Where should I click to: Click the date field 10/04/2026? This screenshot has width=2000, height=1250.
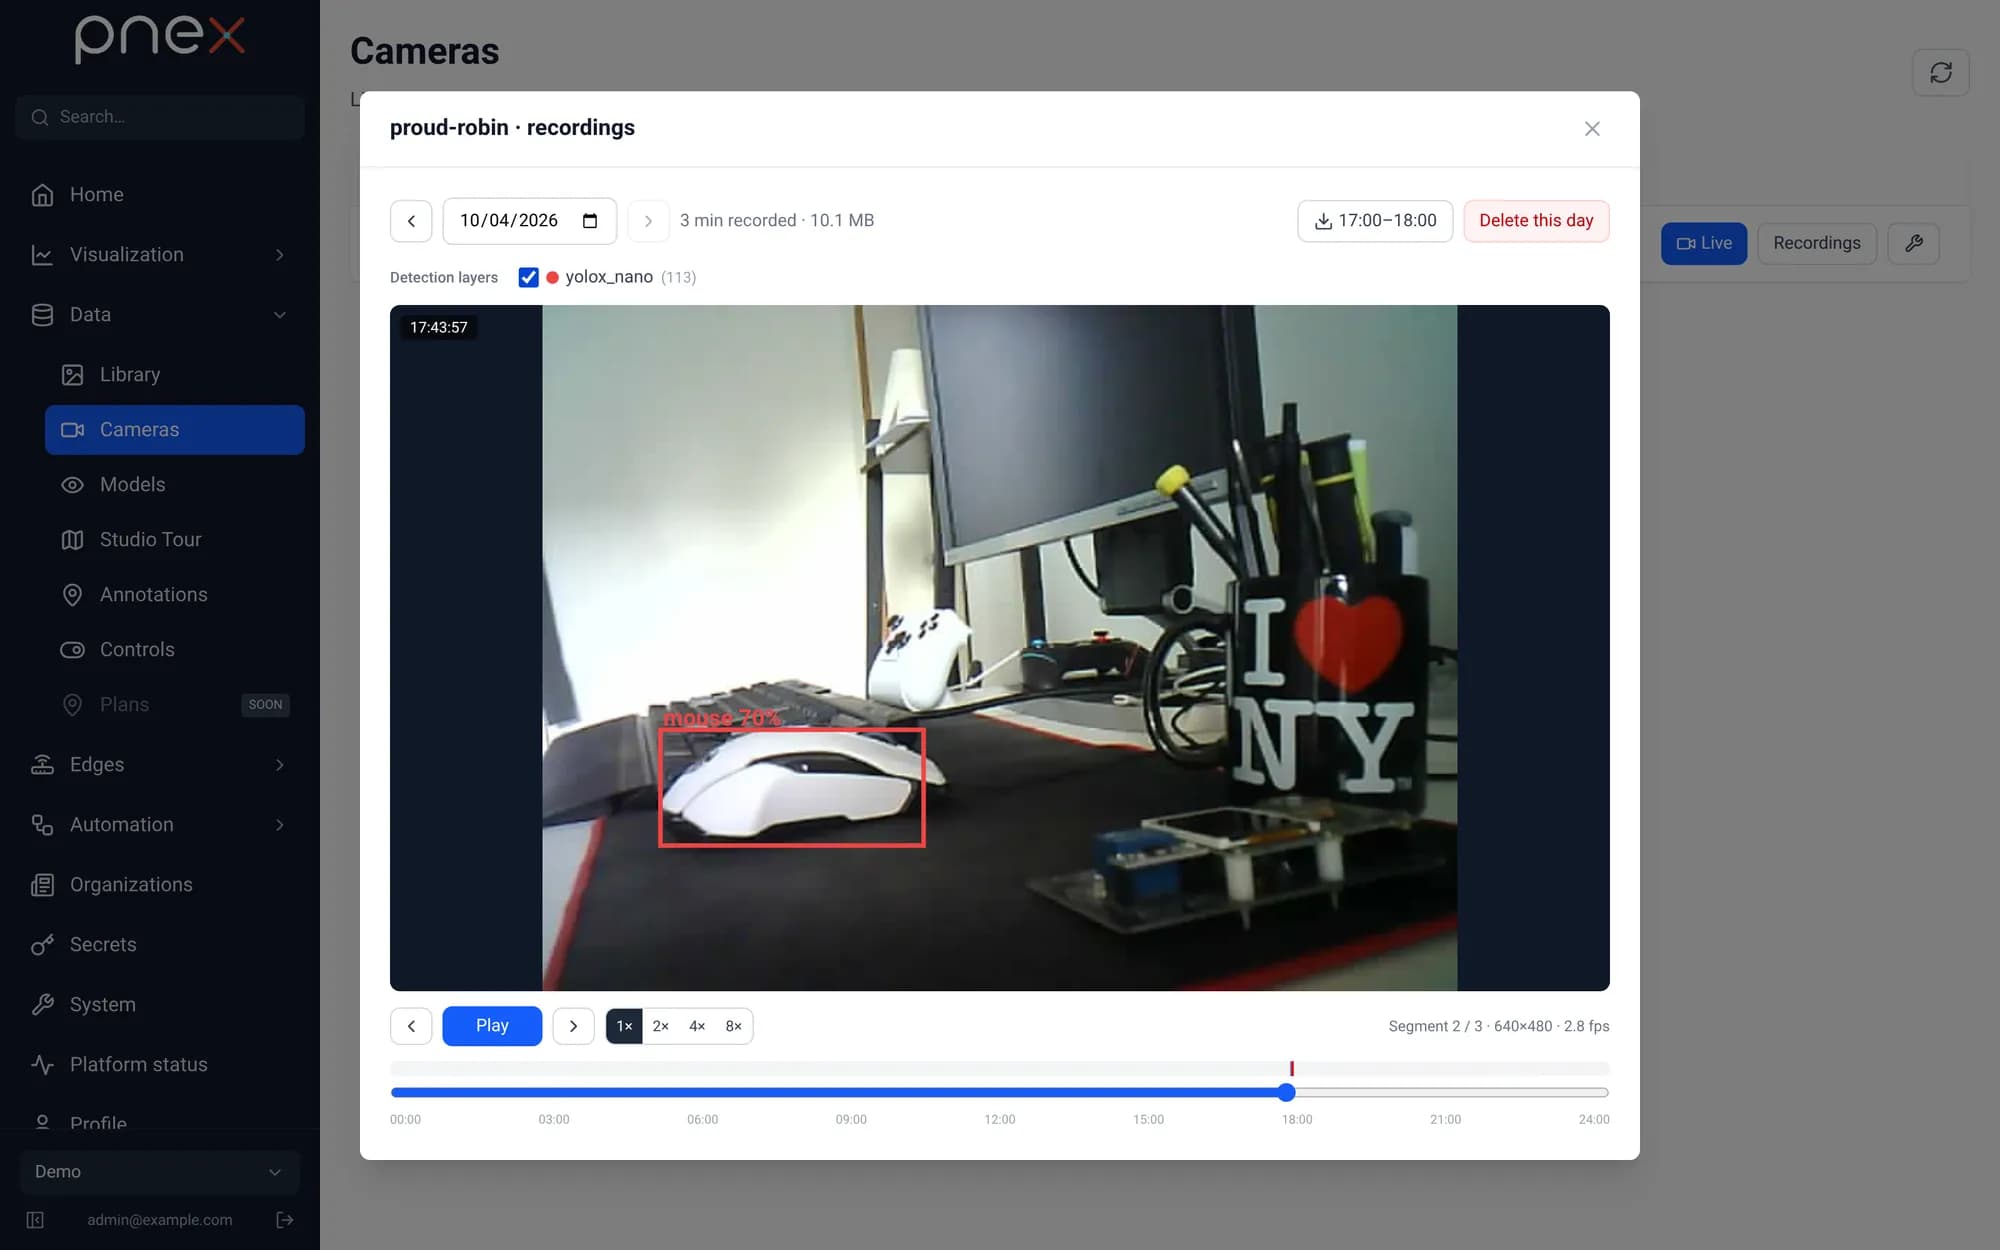pyautogui.click(x=529, y=220)
